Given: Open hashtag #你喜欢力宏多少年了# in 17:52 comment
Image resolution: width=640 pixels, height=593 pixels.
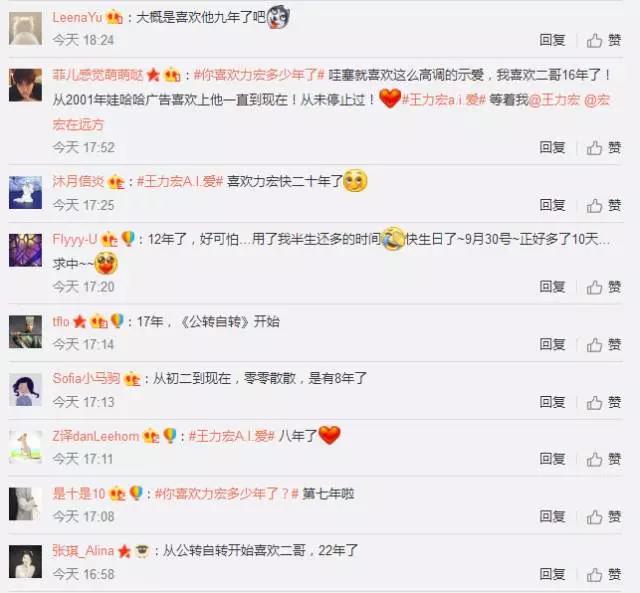Looking at the screenshot, I should click(x=259, y=75).
